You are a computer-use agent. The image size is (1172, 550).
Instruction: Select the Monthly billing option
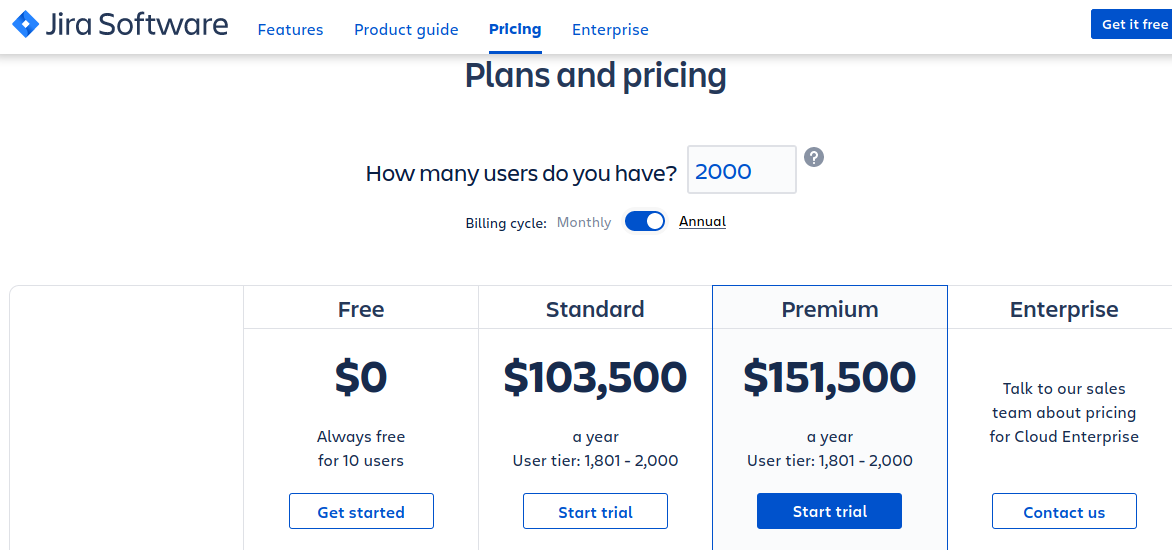(x=584, y=222)
